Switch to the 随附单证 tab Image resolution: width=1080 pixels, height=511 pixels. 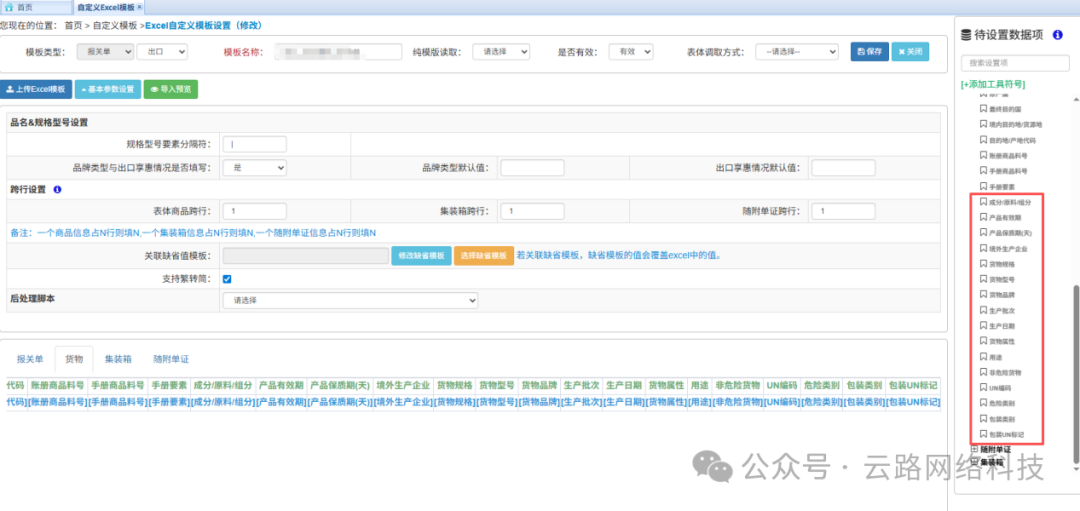coord(171,359)
